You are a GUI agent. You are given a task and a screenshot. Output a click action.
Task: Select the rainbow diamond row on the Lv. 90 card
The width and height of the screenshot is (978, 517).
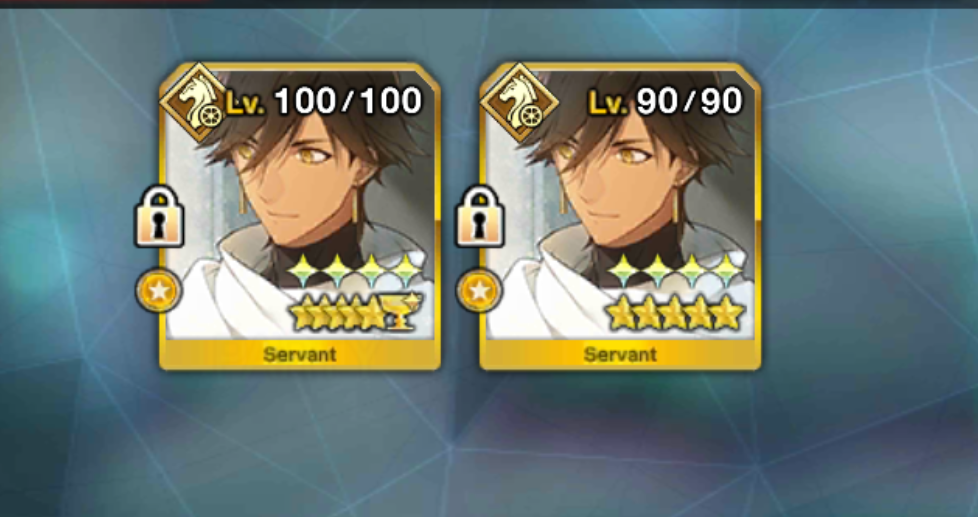click(675, 270)
